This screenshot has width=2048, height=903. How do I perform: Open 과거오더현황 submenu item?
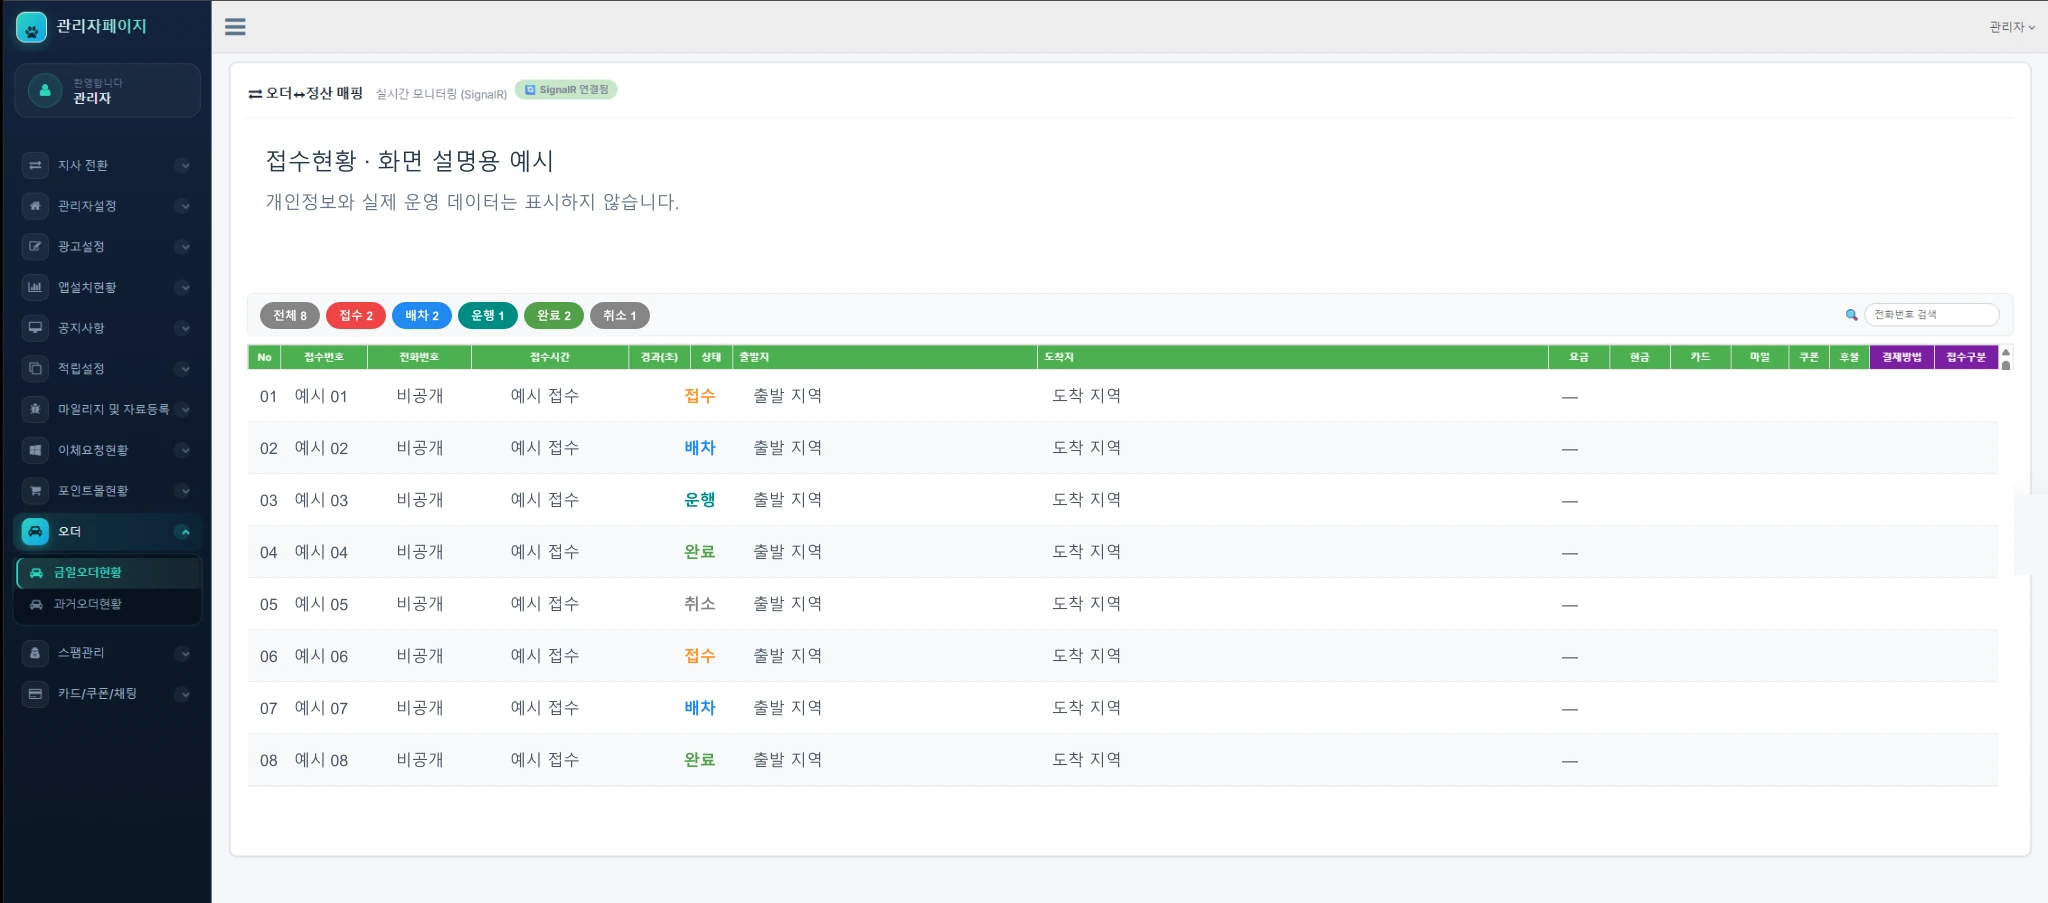pos(108,604)
